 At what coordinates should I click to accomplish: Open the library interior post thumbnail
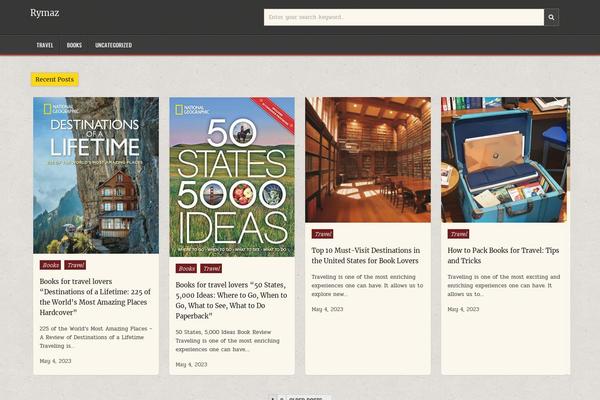point(368,160)
